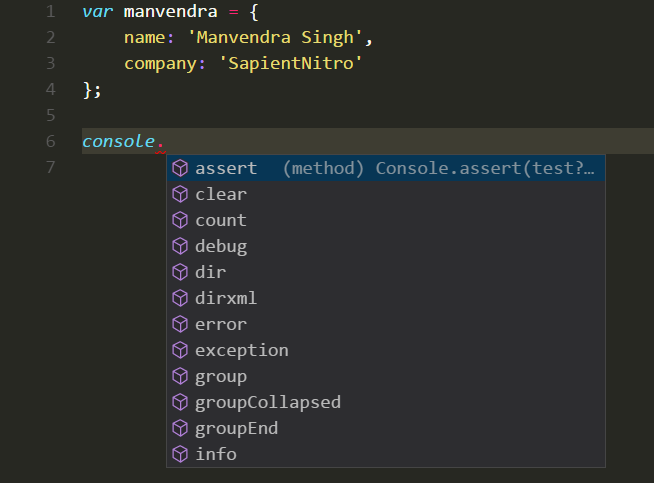
Task: Click the manvendra variable name
Action: tap(171, 12)
